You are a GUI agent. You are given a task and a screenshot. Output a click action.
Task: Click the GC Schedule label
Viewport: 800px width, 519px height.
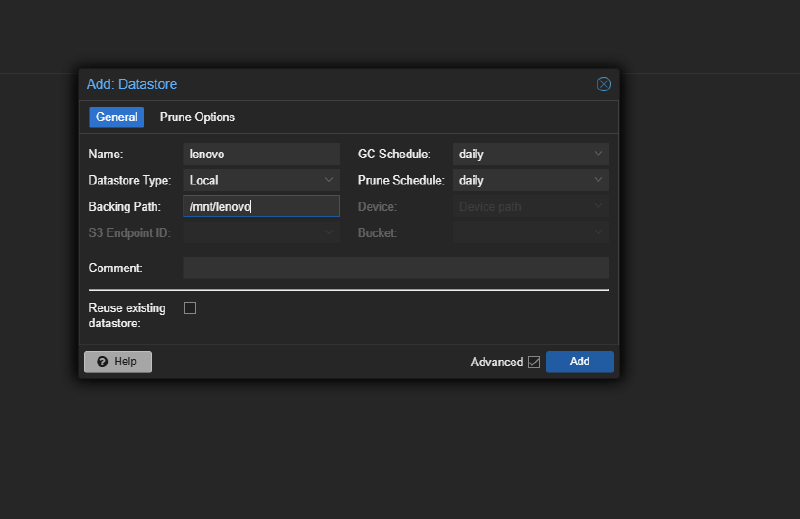click(x=394, y=154)
